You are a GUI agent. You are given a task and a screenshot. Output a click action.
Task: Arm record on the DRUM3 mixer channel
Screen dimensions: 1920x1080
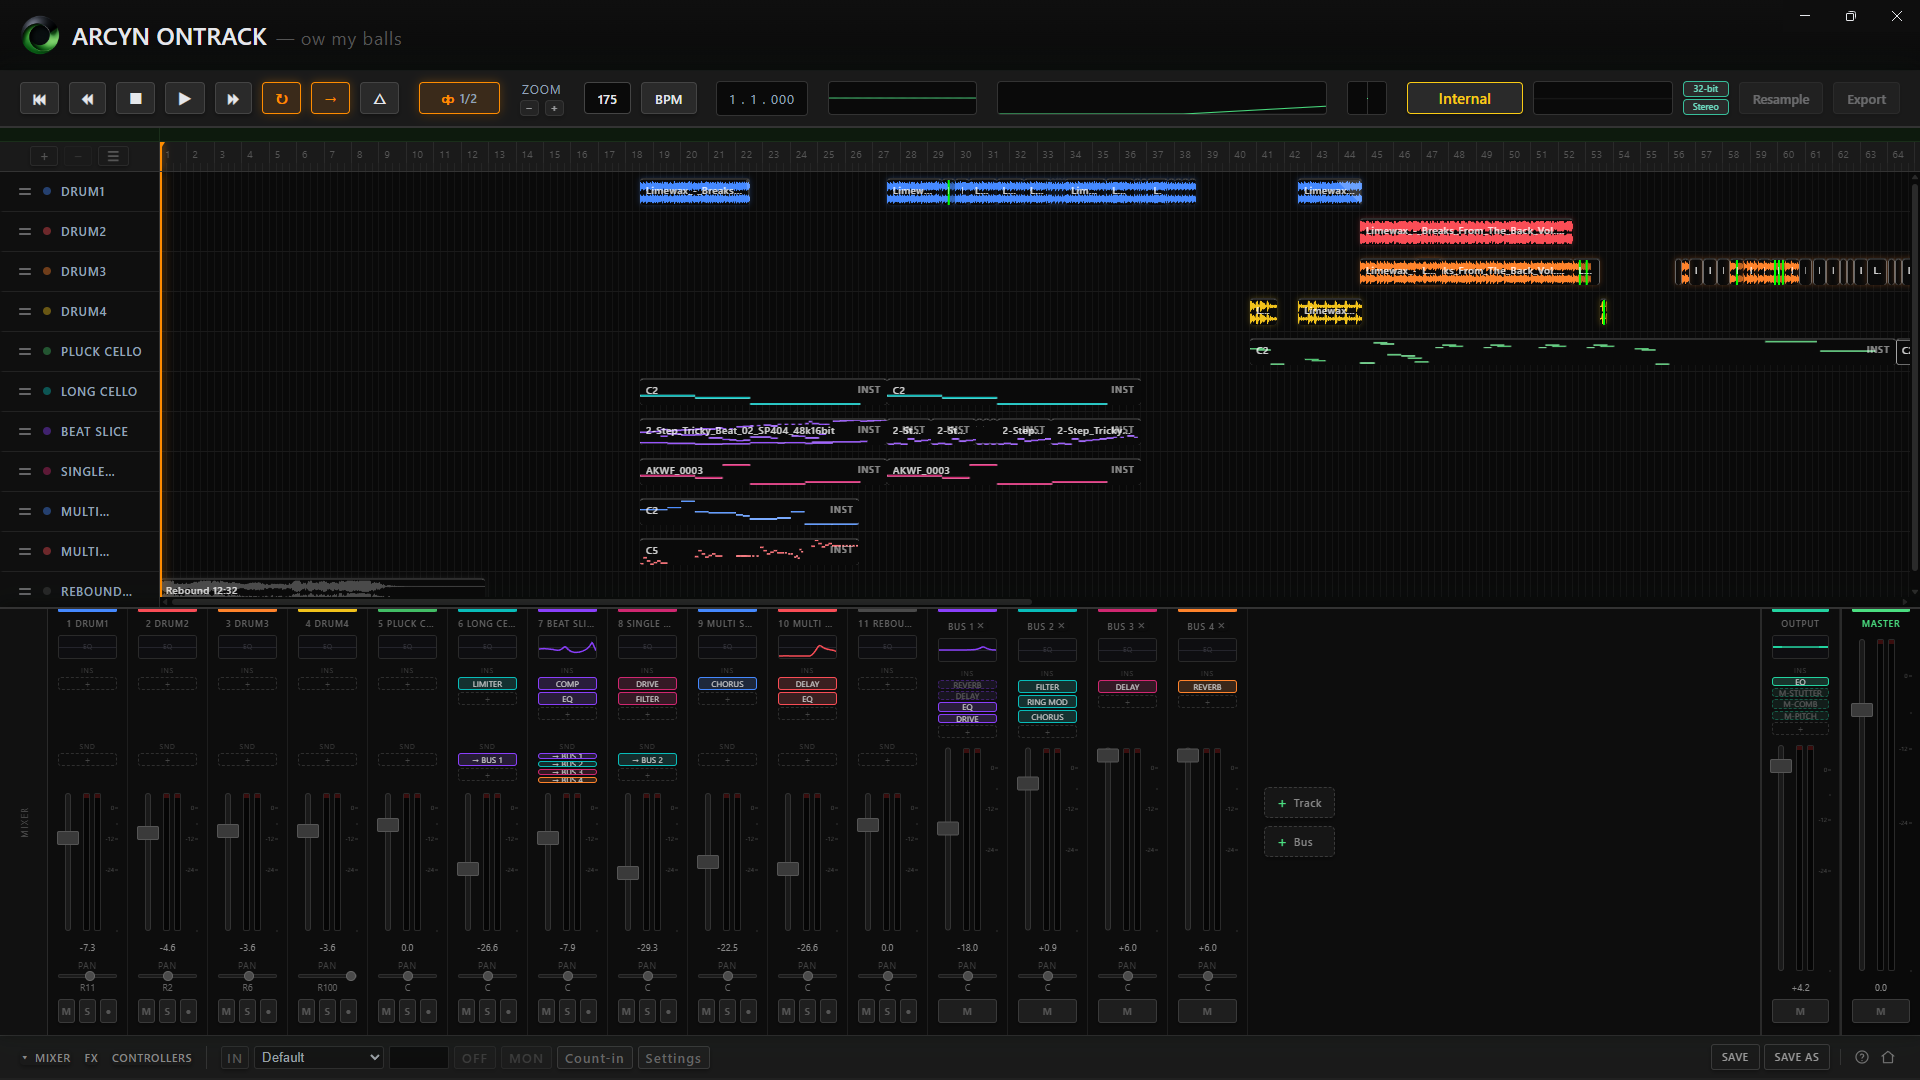268,1011
